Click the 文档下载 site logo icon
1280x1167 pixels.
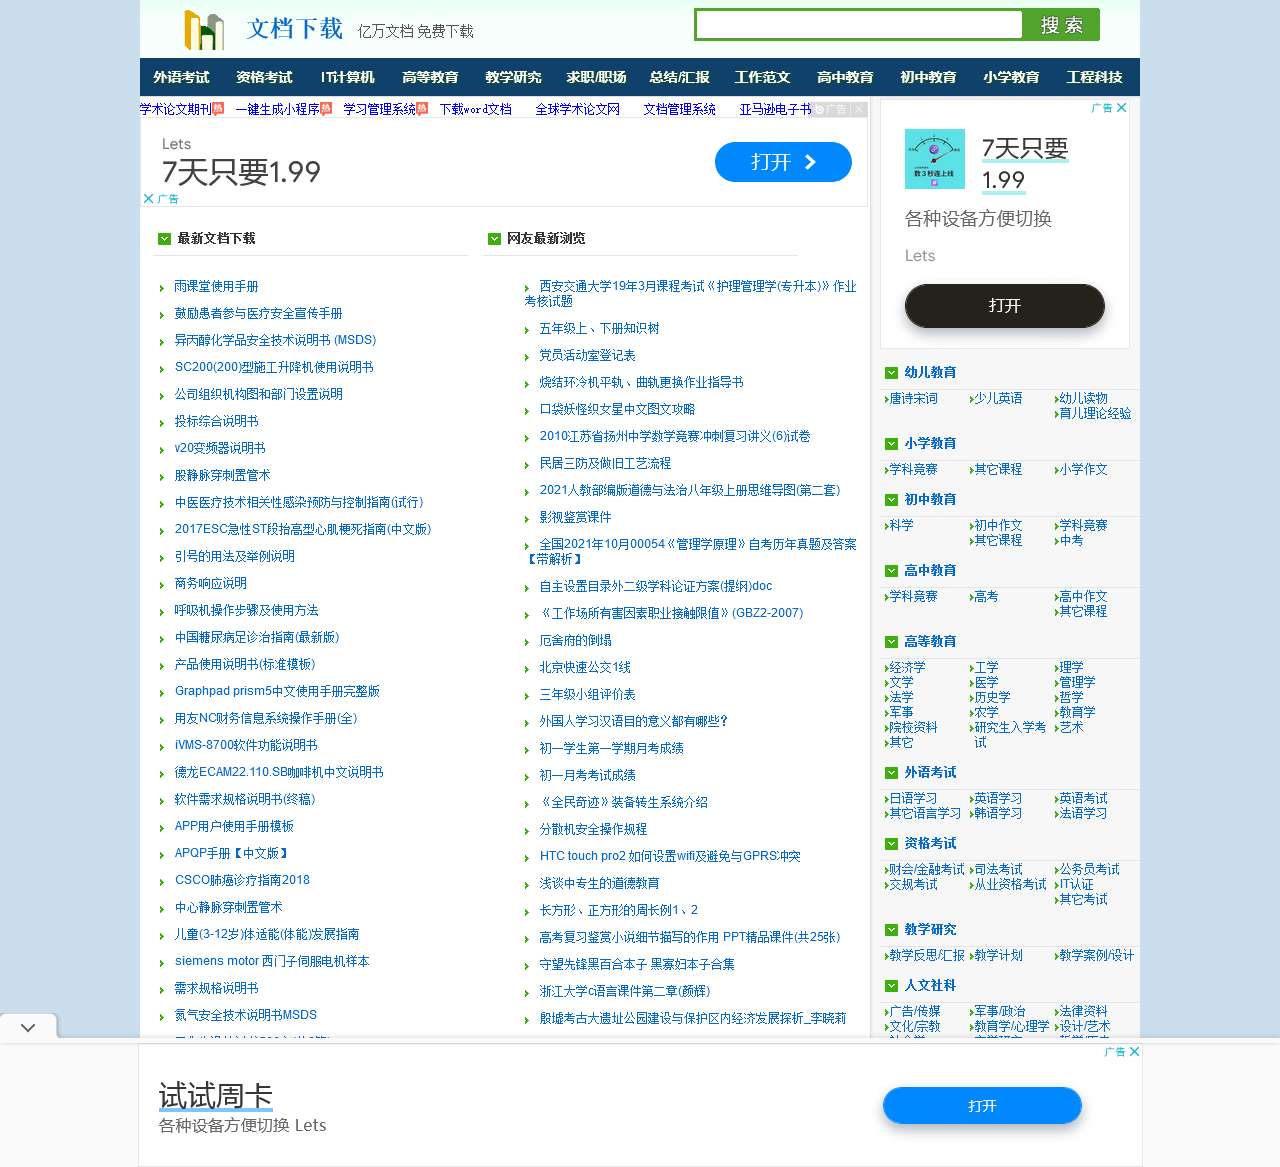[x=203, y=30]
